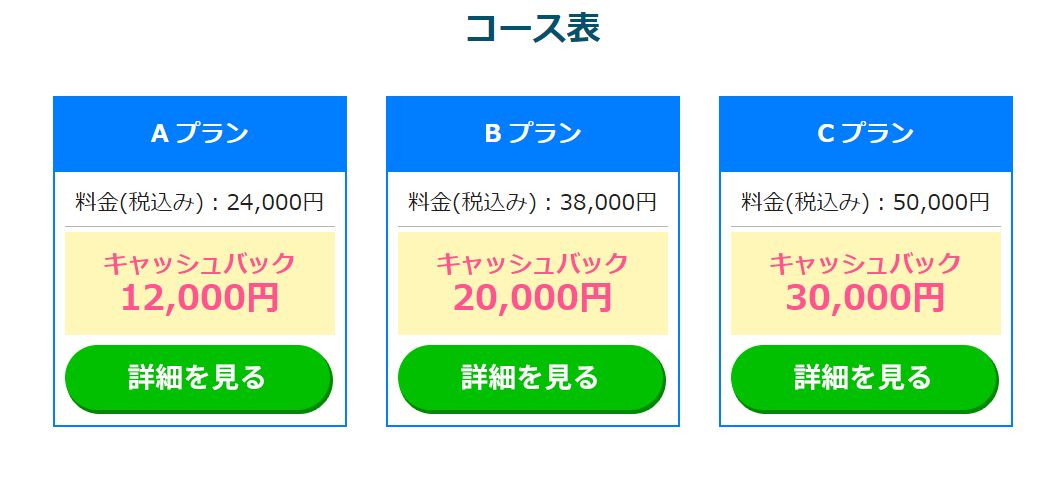Click the 詳細を見る button for A プラン

pos(198,377)
